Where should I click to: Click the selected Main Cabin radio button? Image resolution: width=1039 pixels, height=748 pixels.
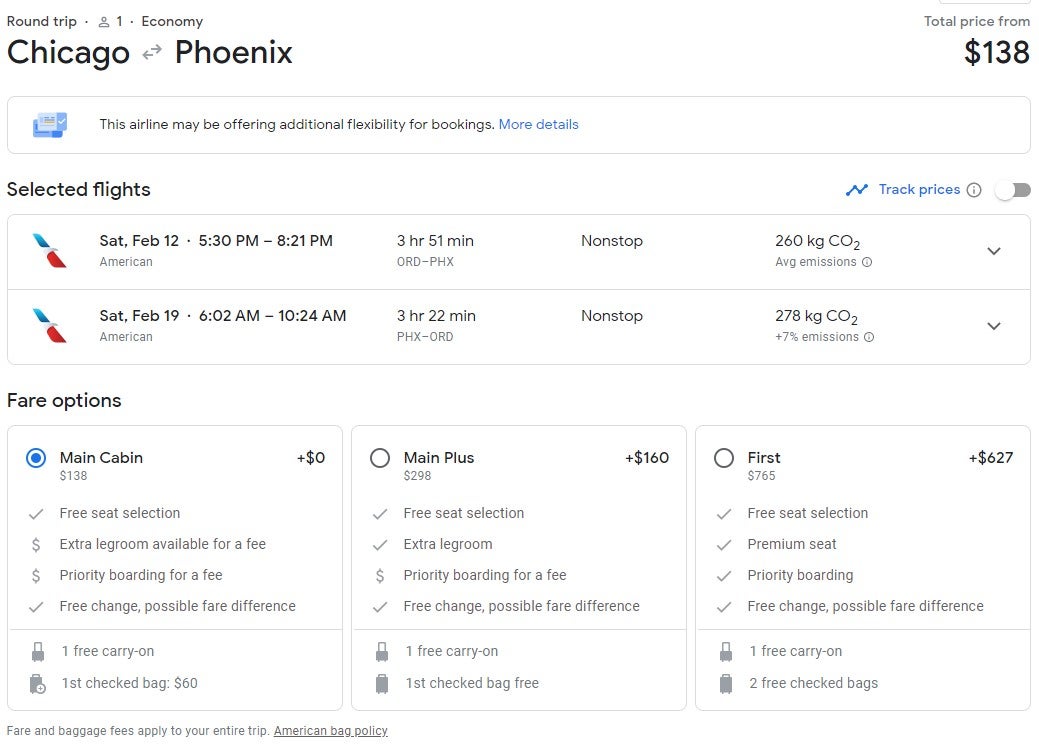point(36,457)
